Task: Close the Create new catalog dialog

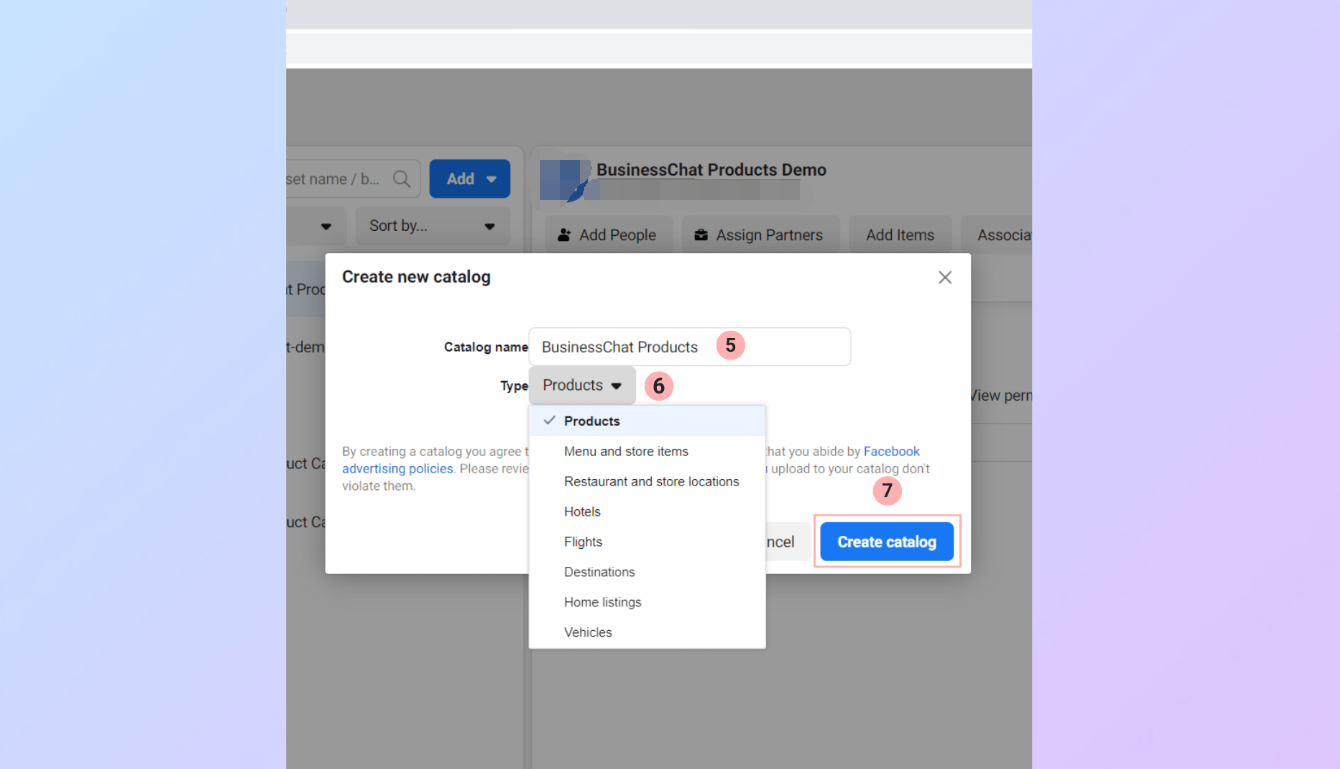Action: 944,277
